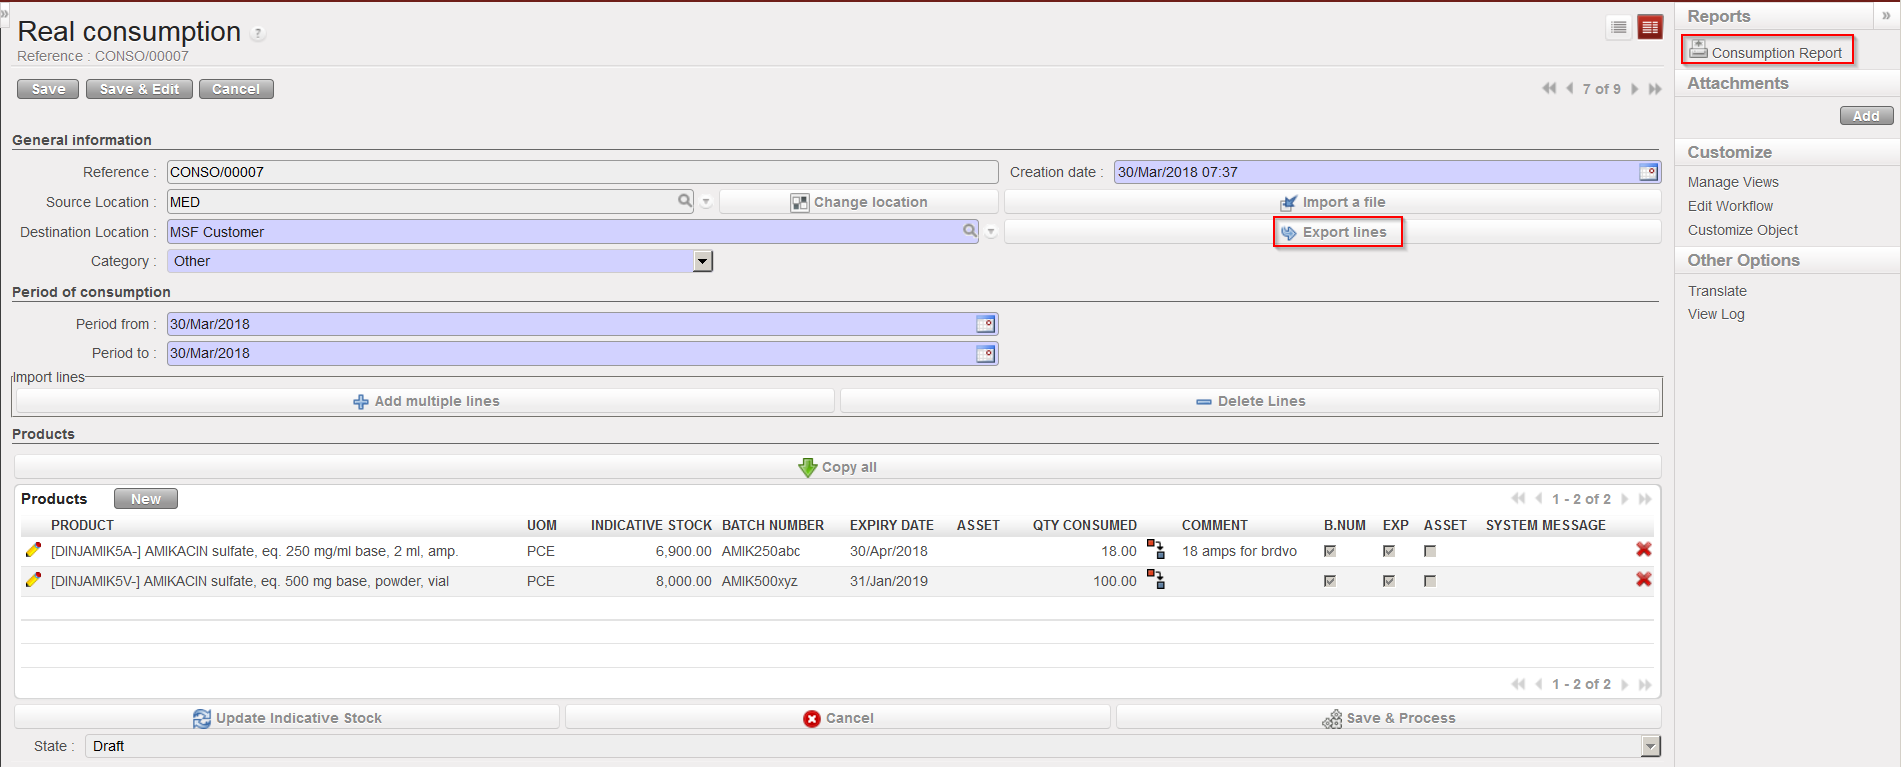The height and width of the screenshot is (767, 1902).
Task: Toggle ASSET checkbox in first product row
Action: (1430, 551)
